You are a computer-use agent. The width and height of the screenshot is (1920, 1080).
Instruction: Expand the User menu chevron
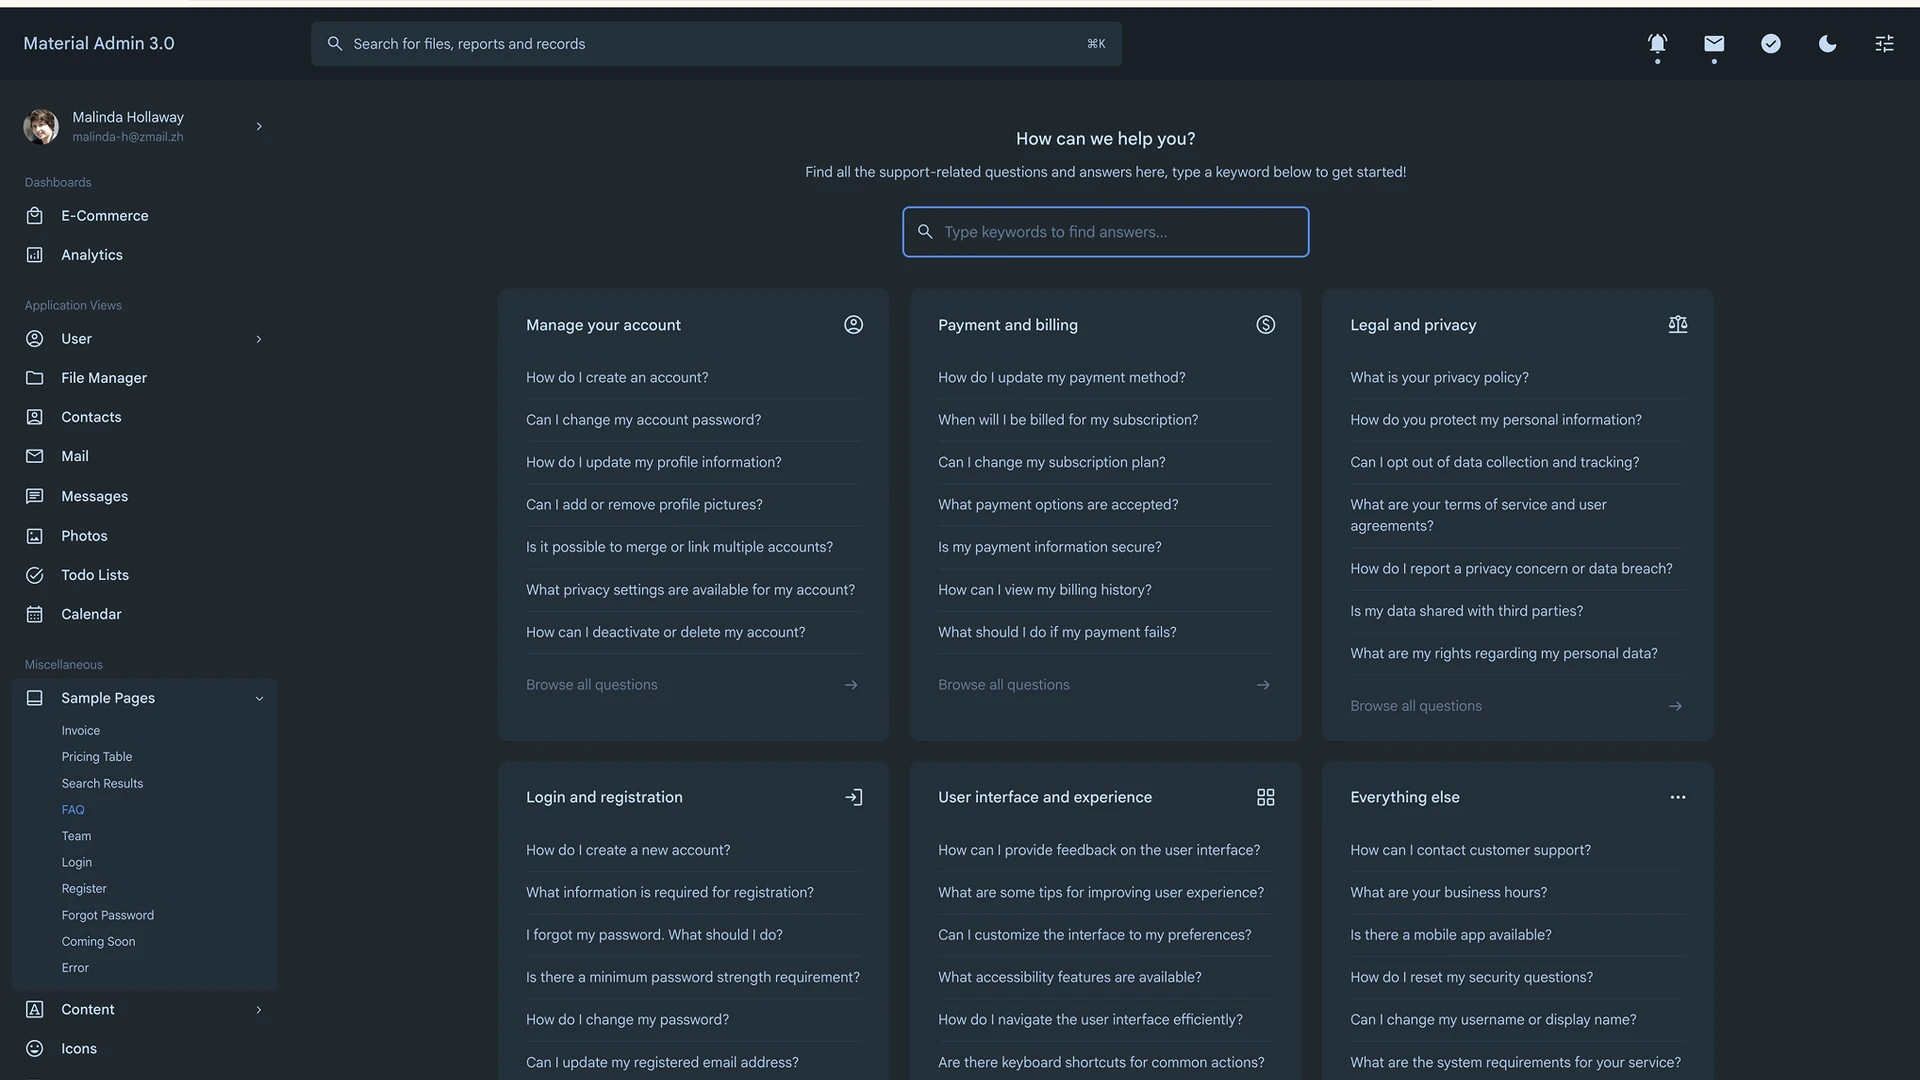click(259, 339)
